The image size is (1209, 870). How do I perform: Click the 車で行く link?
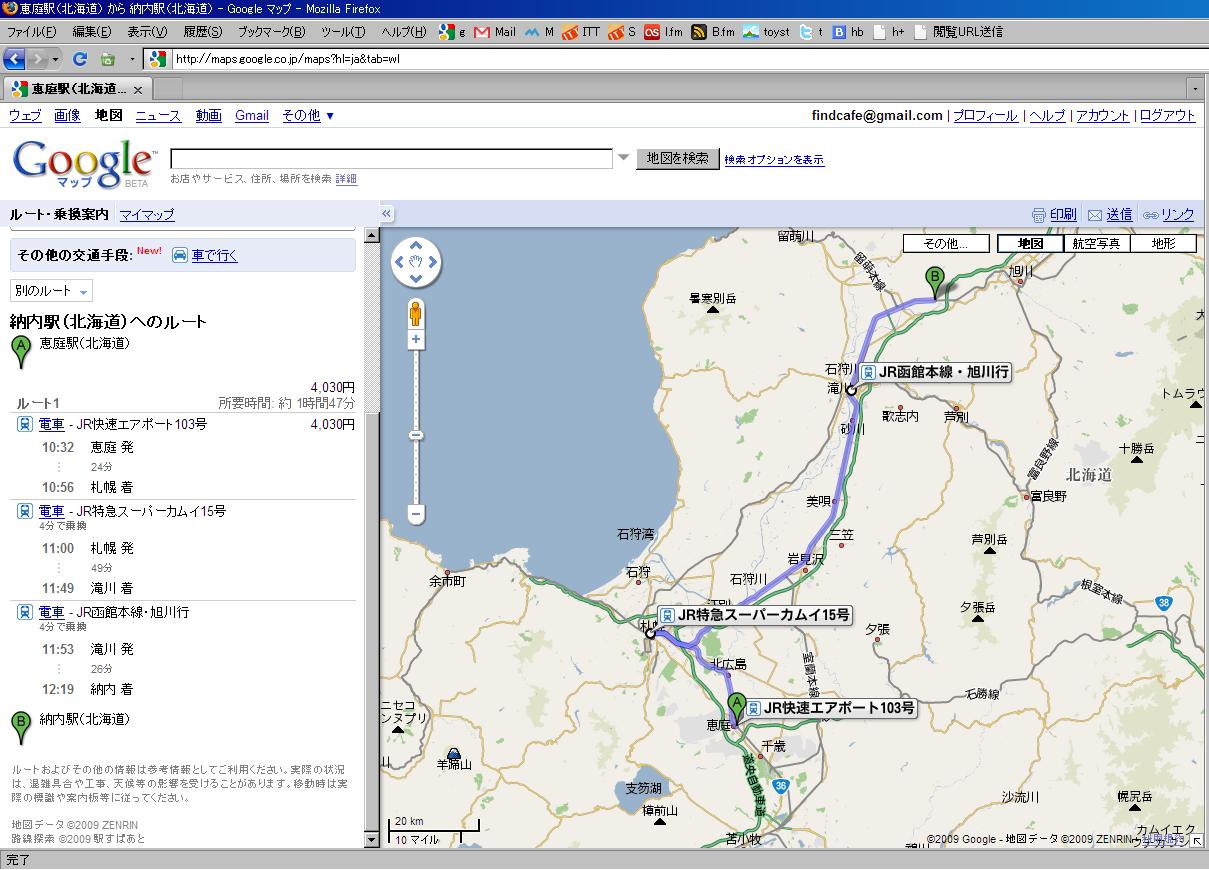pos(215,255)
